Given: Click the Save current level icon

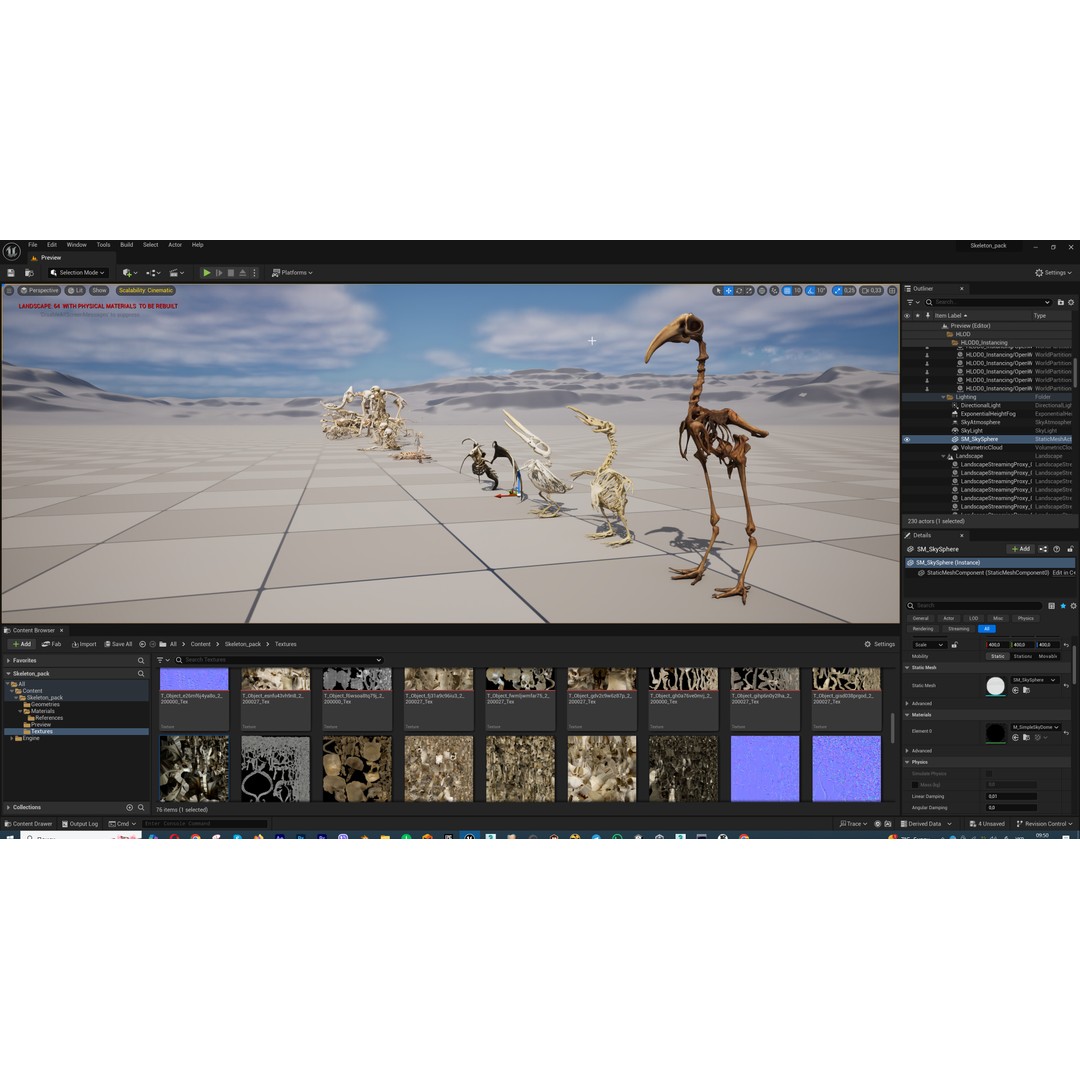Looking at the screenshot, I should 11,273.
